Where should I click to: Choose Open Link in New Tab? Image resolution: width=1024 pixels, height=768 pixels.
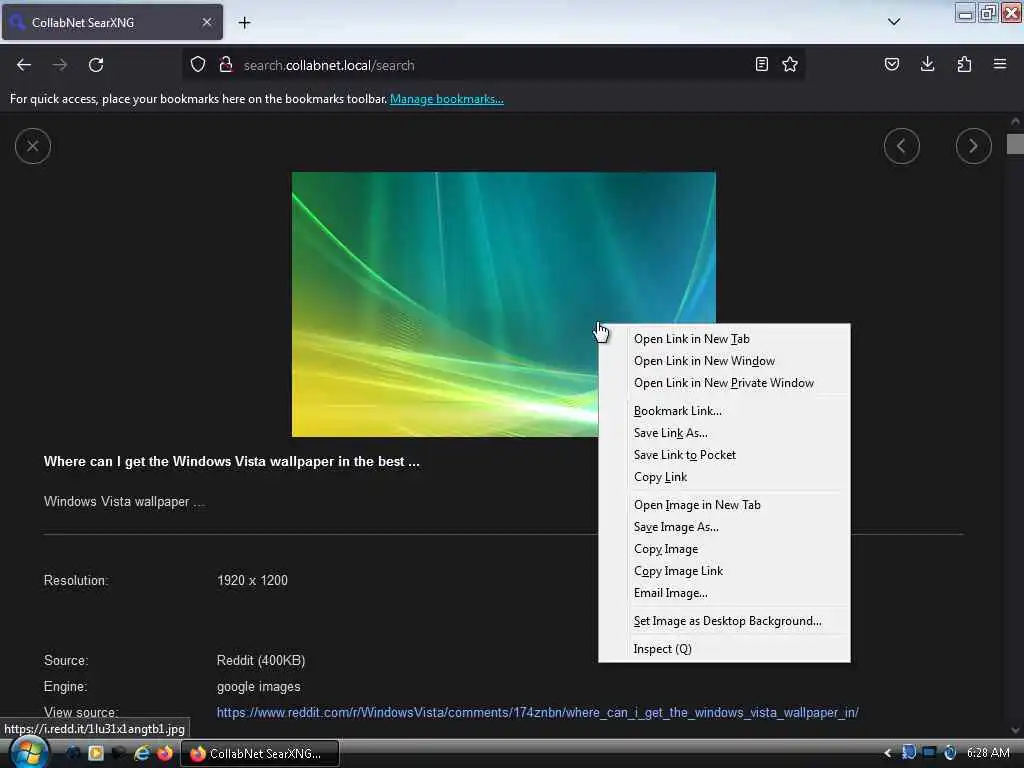pos(724,339)
